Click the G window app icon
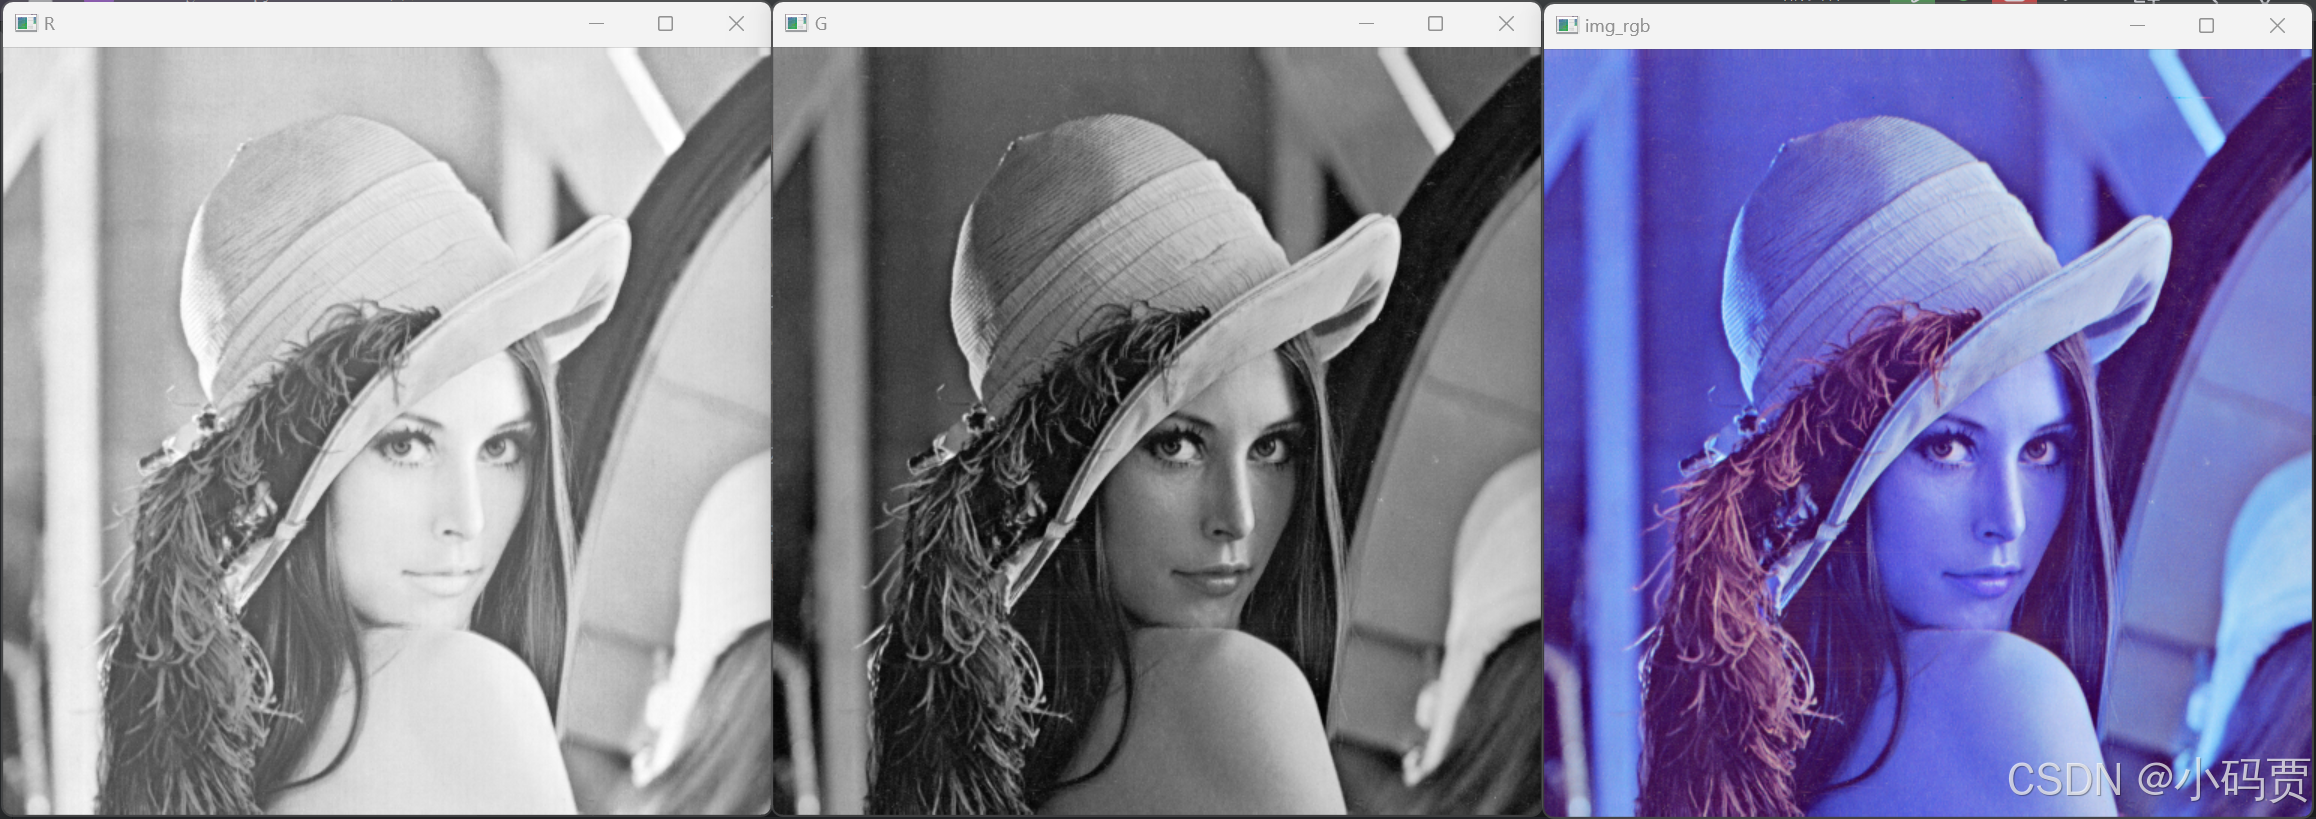Image resolution: width=2316 pixels, height=819 pixels. coord(796,23)
